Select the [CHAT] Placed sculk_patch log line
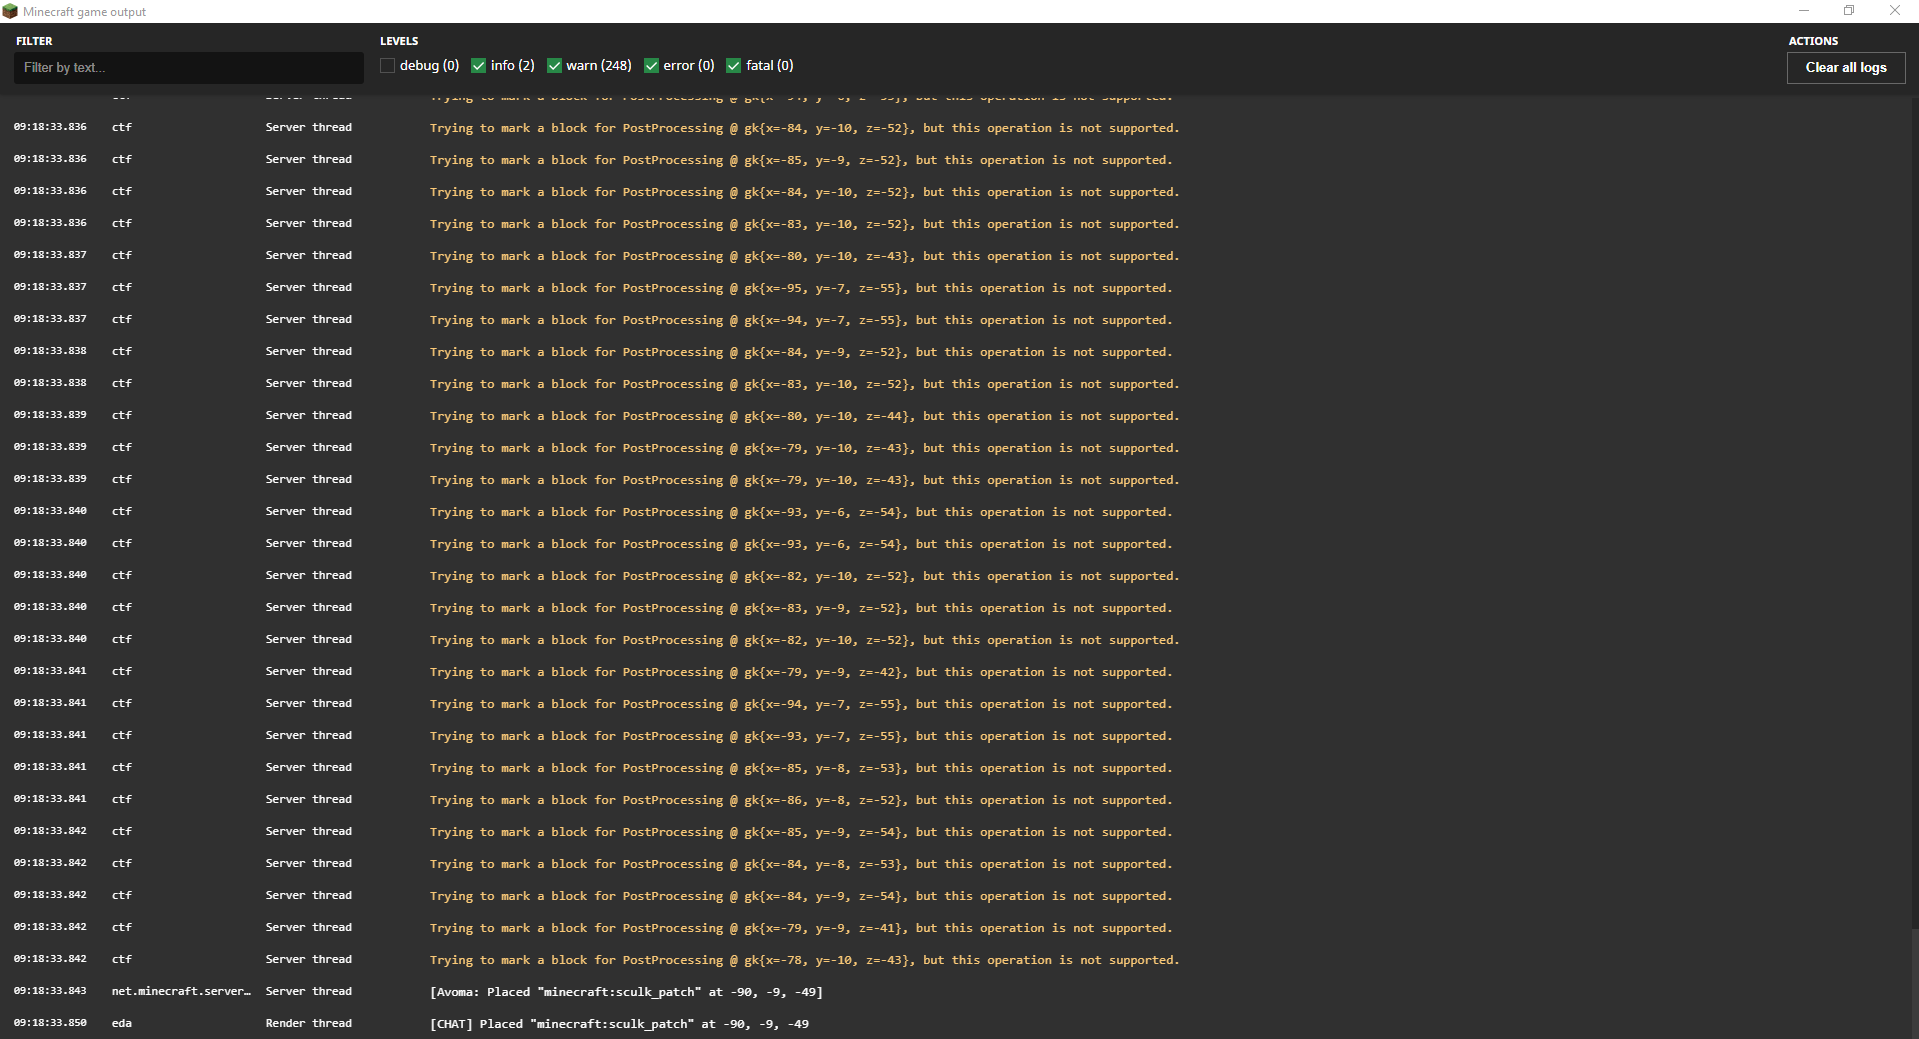1919x1039 pixels. click(x=619, y=1024)
